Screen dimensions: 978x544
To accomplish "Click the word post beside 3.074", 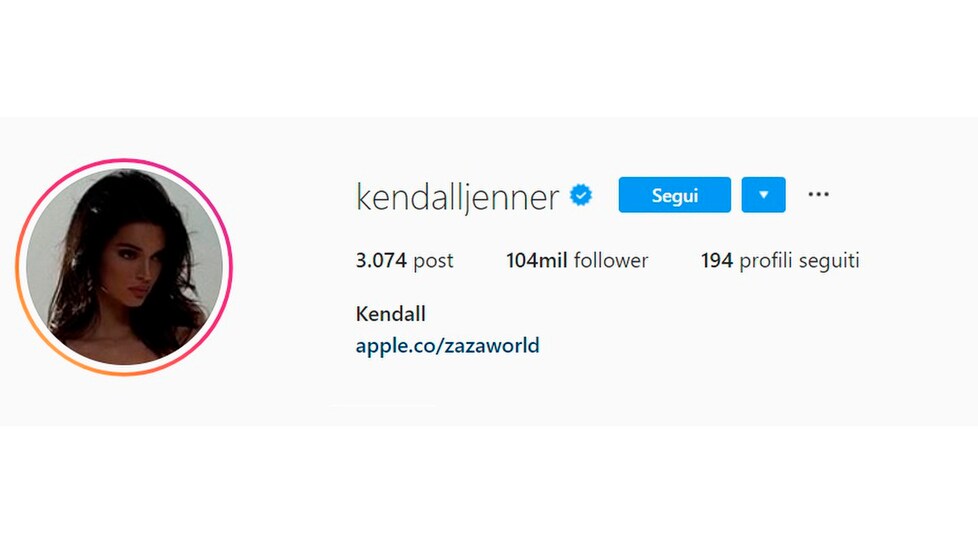I will click(x=433, y=261).
